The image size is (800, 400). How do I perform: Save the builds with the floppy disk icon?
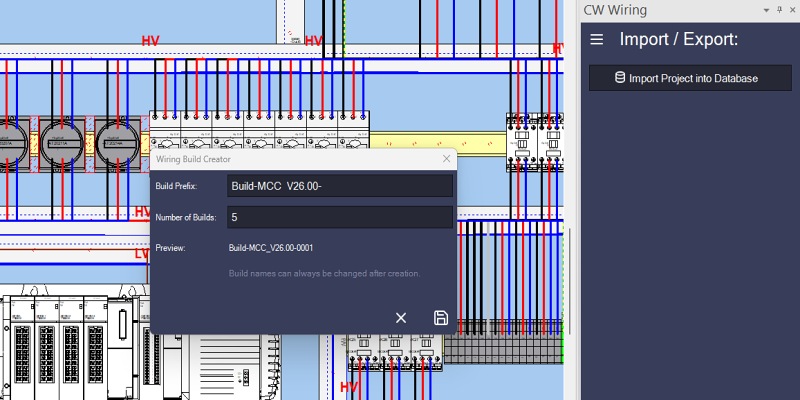[x=441, y=318]
